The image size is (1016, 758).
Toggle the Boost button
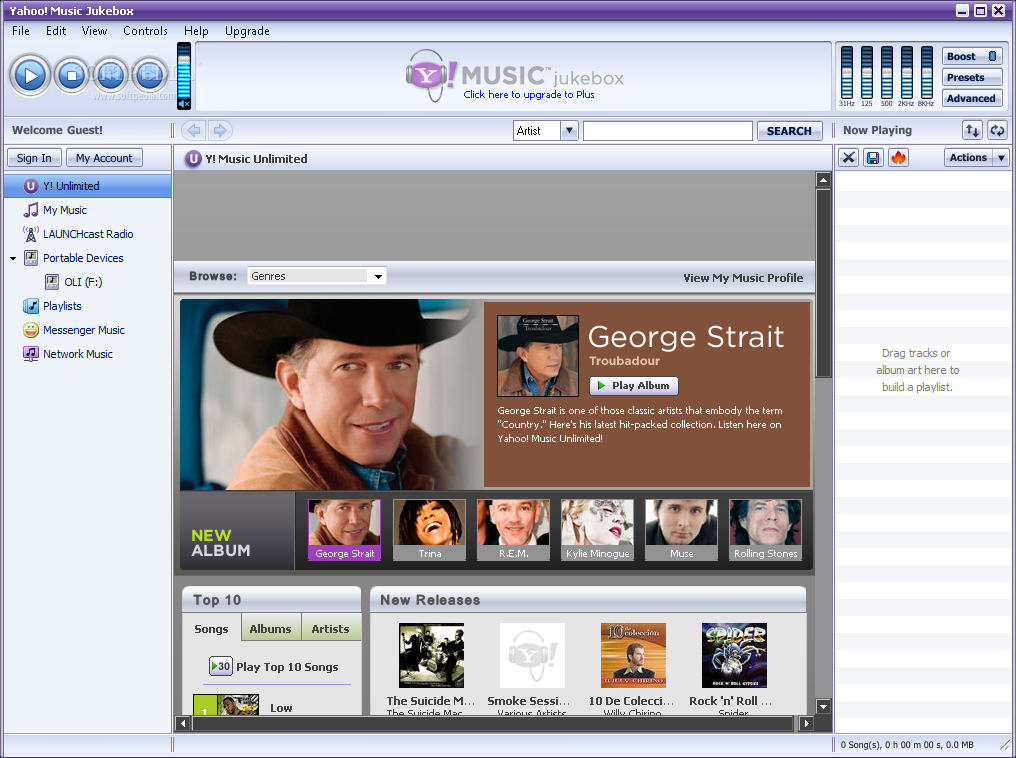[x=972, y=56]
